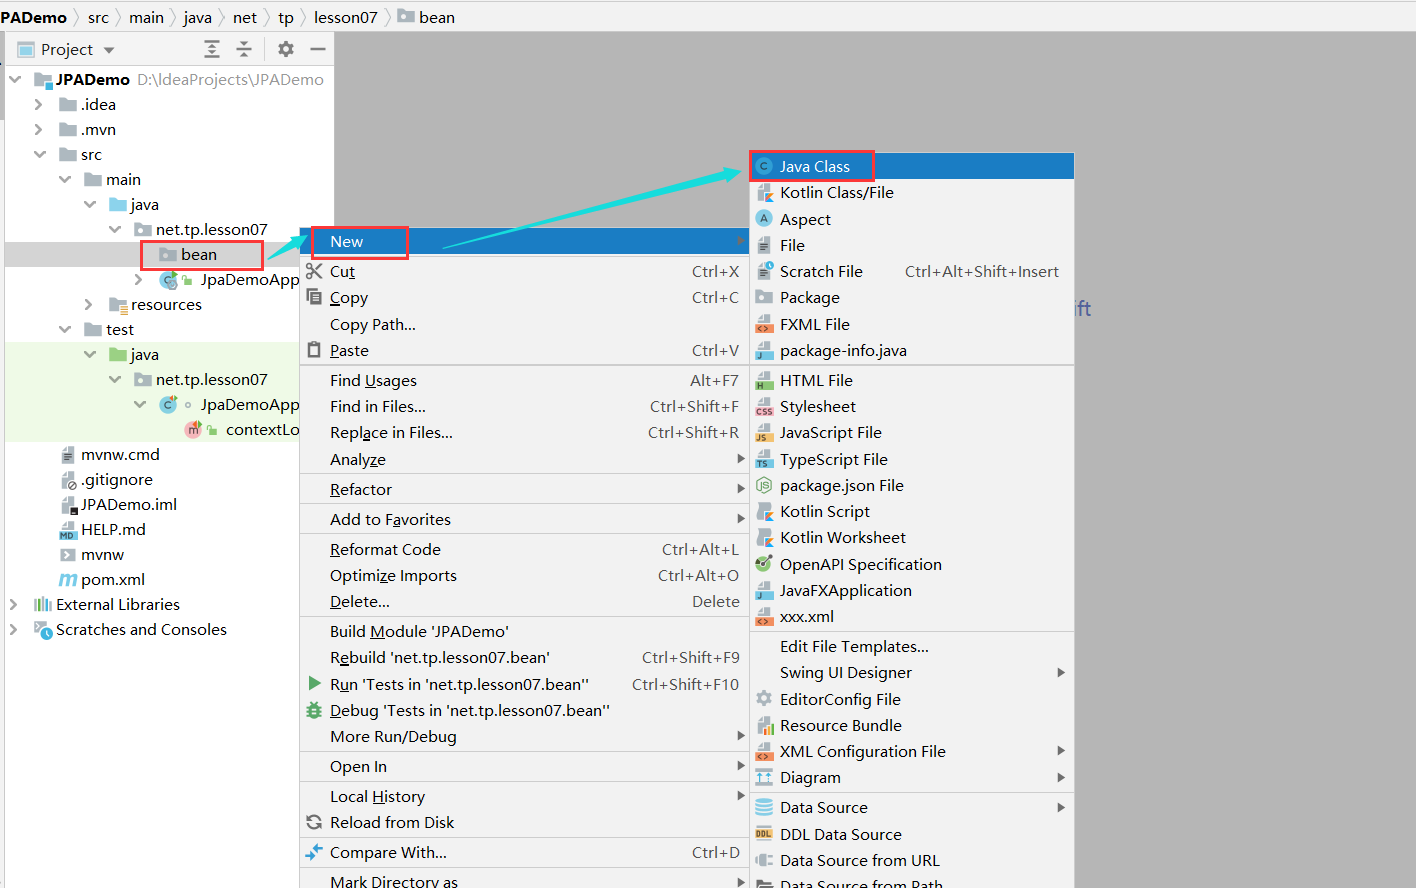Select Package in New submenu
Viewport: 1416px width, 888px height.
click(x=912, y=297)
